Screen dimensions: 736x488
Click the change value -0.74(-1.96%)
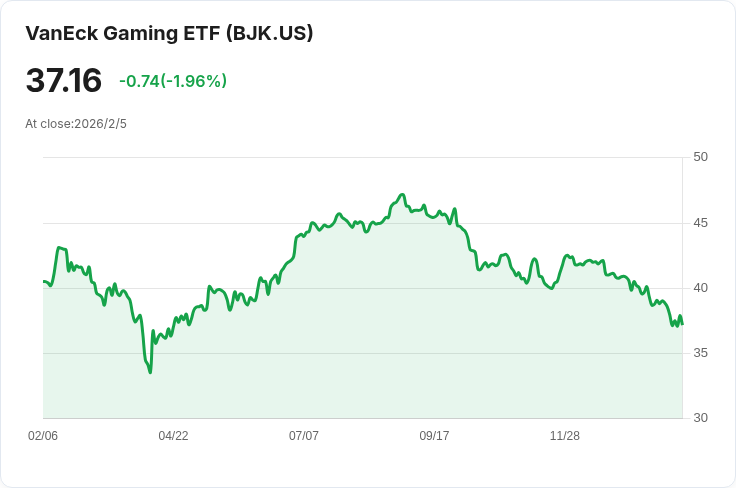(173, 81)
